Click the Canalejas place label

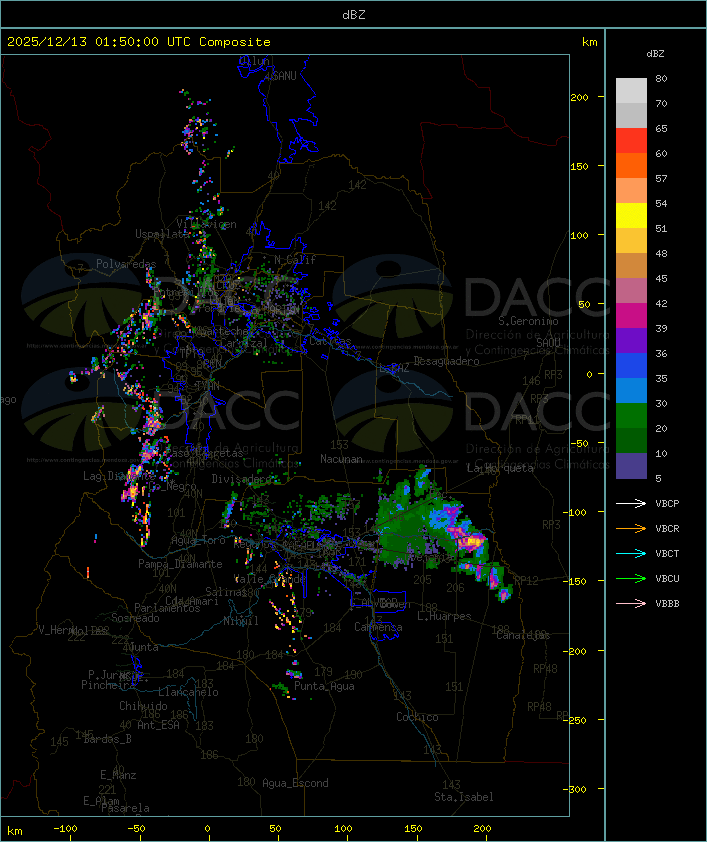click(523, 635)
